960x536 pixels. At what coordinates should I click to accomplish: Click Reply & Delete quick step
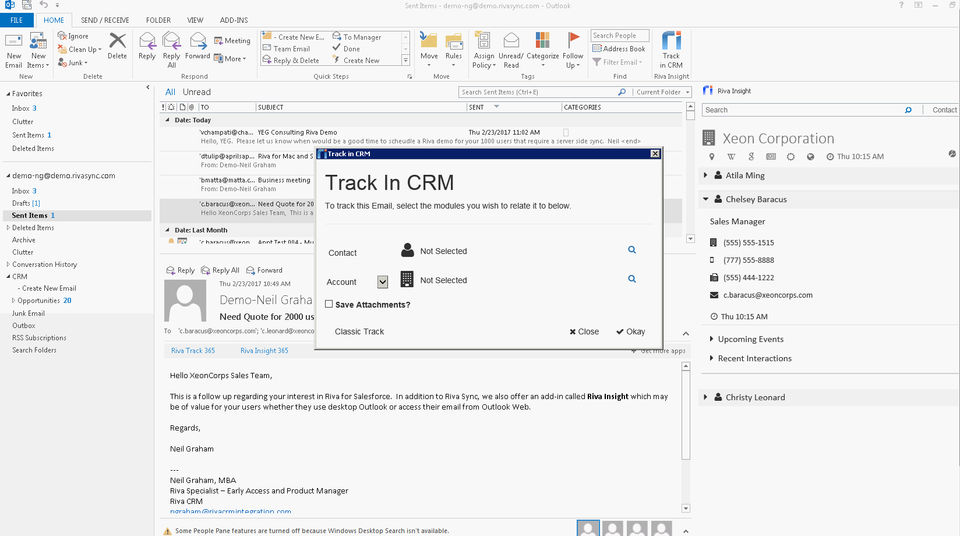point(291,60)
